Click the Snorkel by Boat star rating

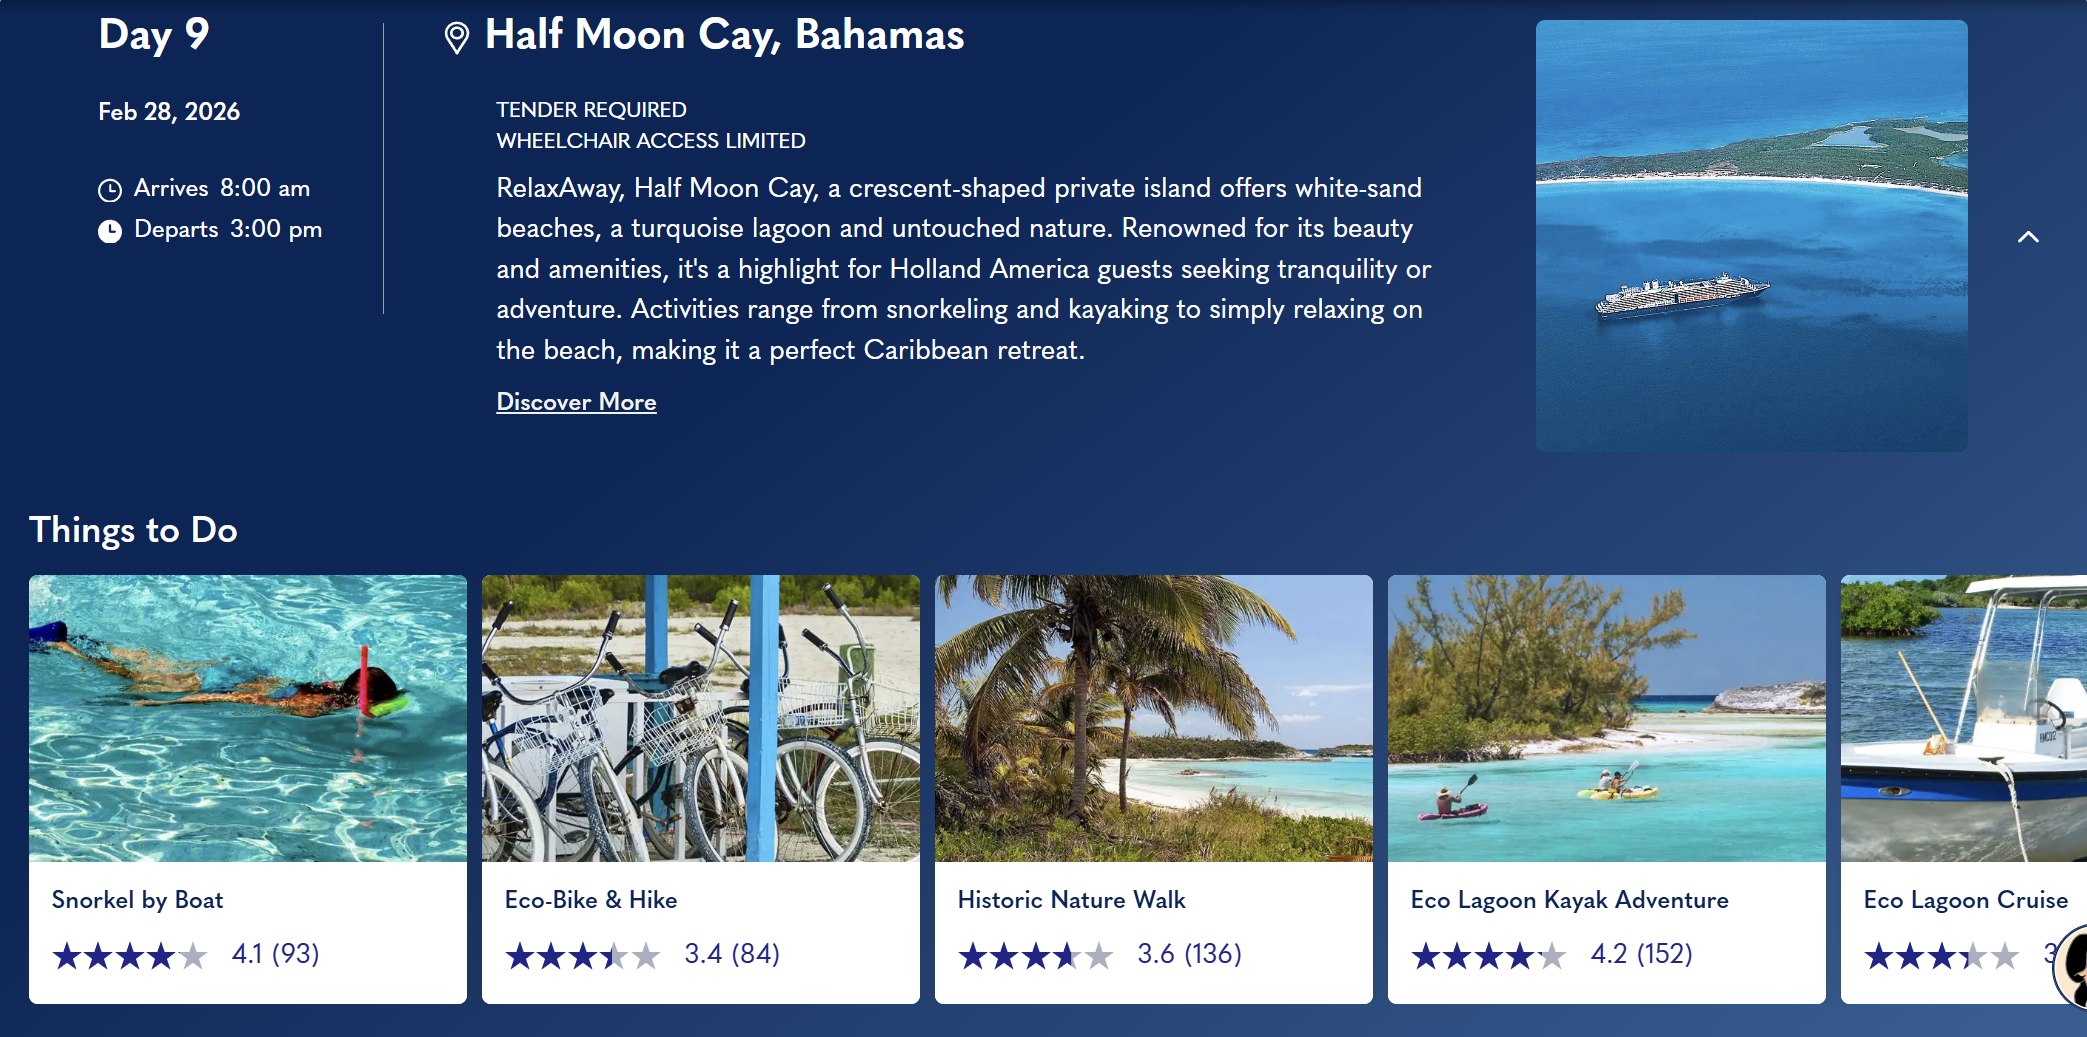[130, 956]
